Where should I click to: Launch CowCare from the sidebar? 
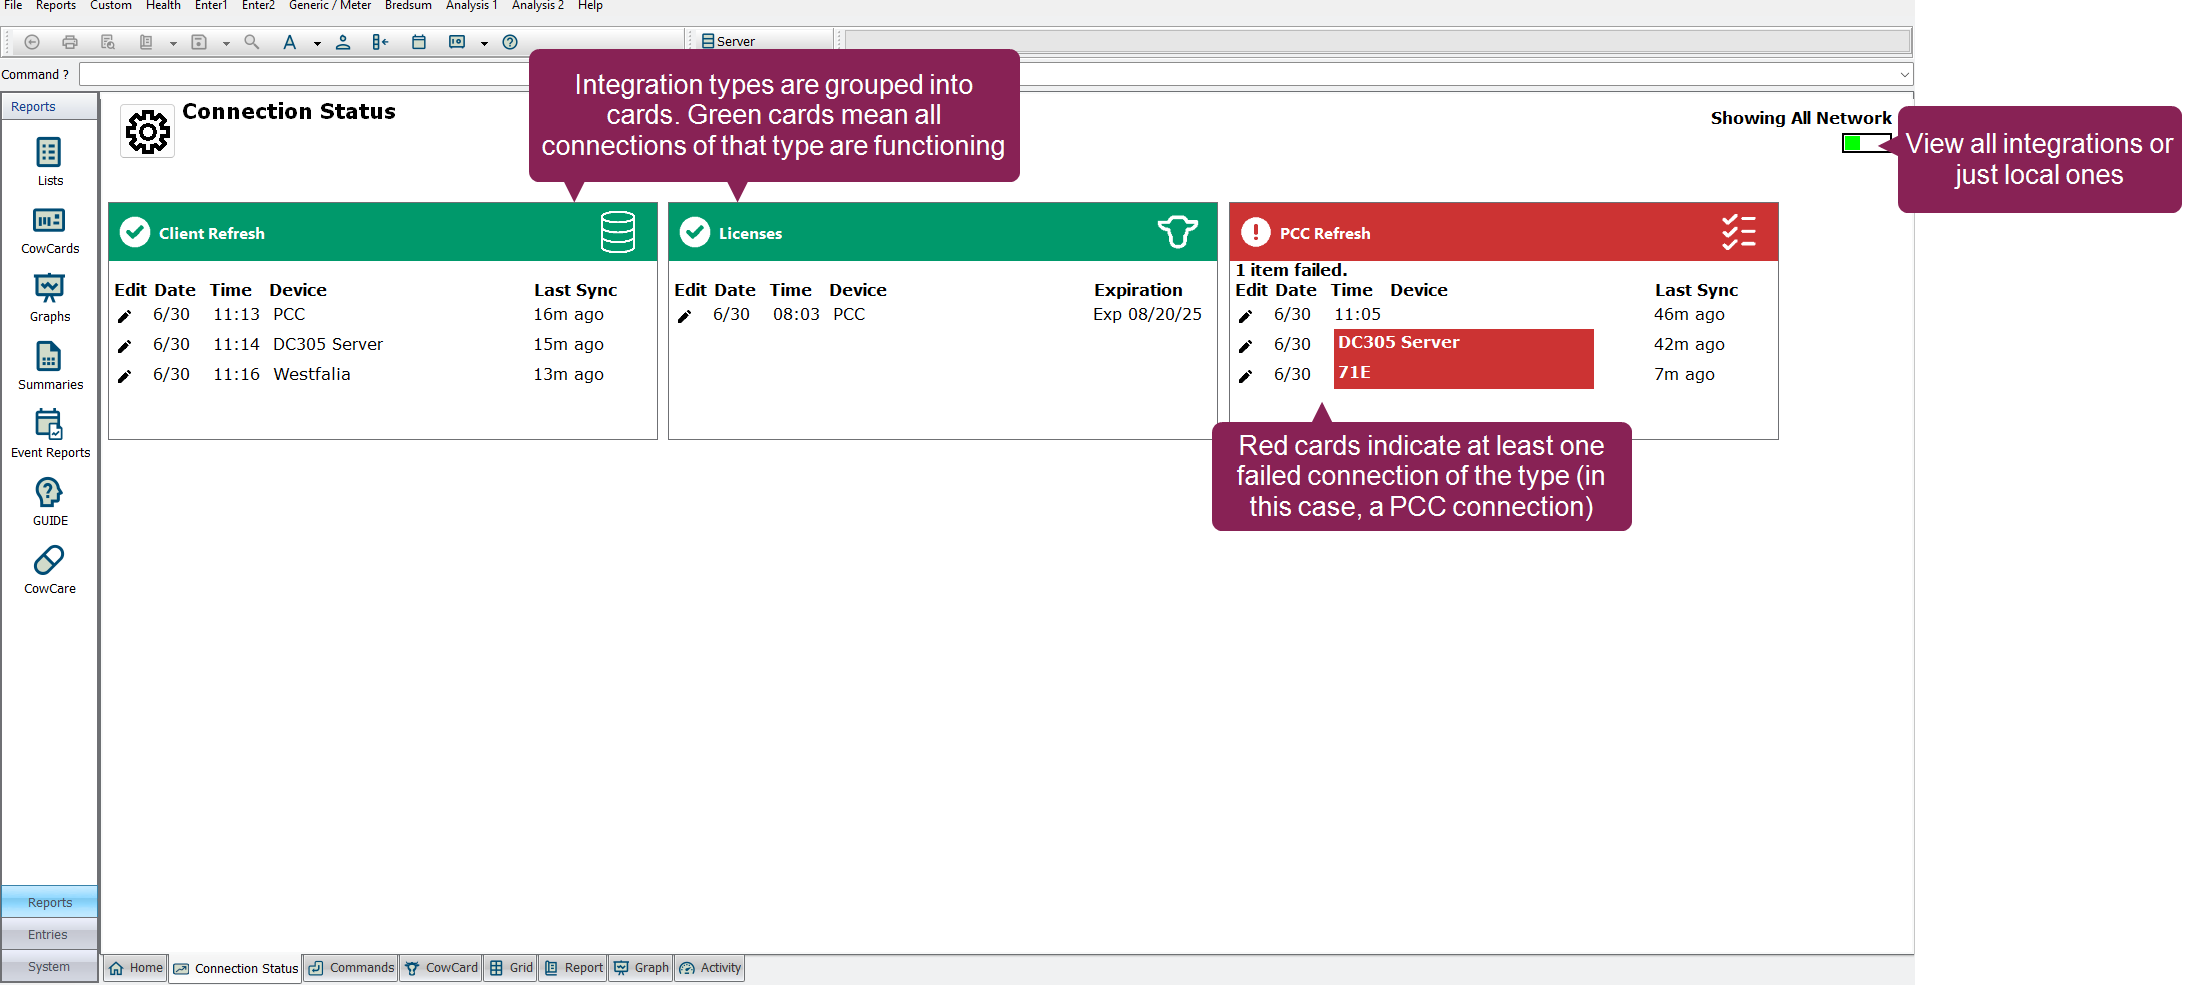coord(49,570)
